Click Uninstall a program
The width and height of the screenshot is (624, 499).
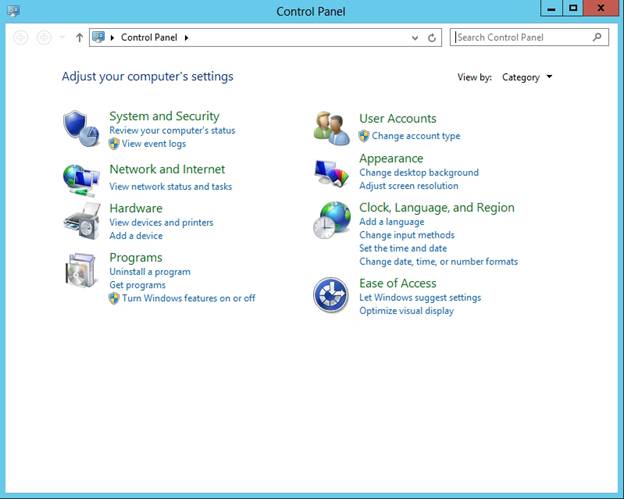[x=150, y=272]
